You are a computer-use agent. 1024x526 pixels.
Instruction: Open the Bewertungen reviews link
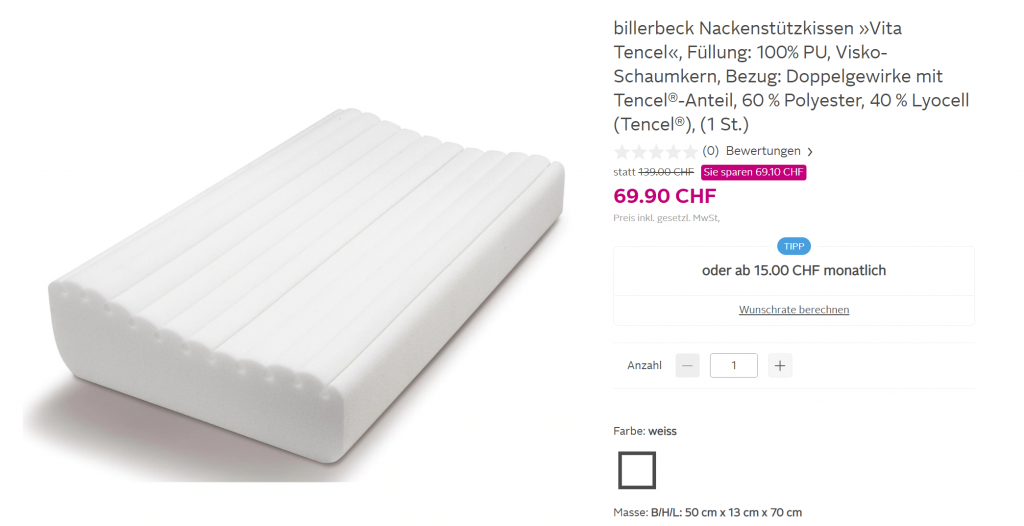tap(763, 151)
